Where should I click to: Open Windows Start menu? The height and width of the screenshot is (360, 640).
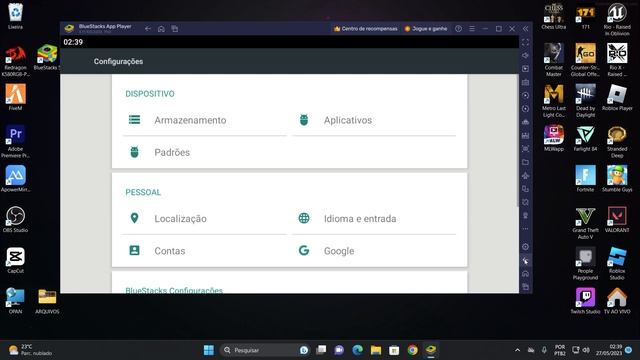209,350
